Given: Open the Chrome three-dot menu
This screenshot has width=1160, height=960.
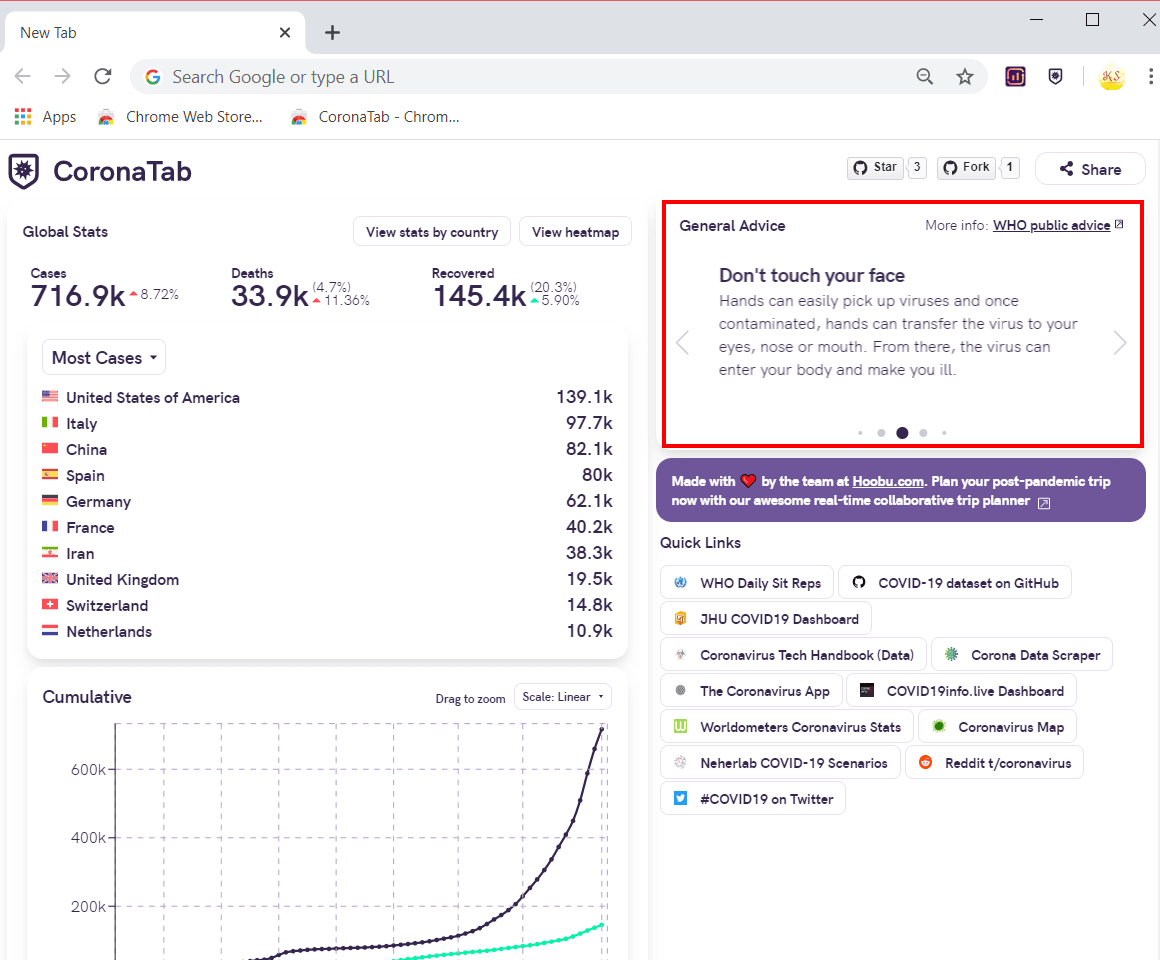Looking at the screenshot, I should pos(1150,76).
